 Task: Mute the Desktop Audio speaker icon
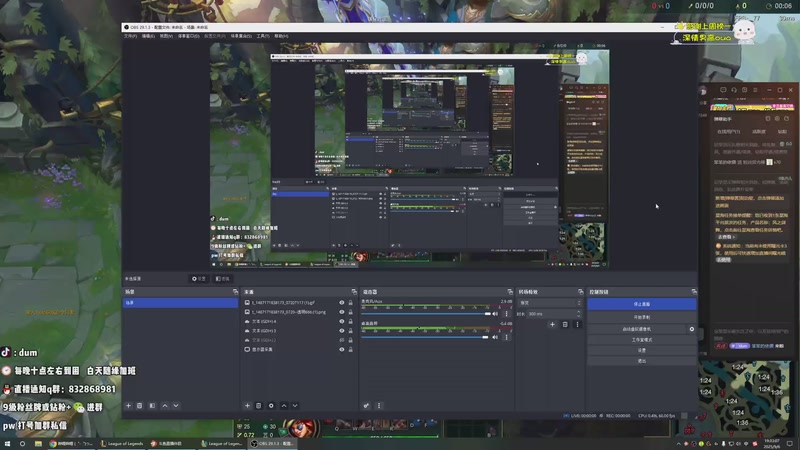pyautogui.click(x=495, y=337)
